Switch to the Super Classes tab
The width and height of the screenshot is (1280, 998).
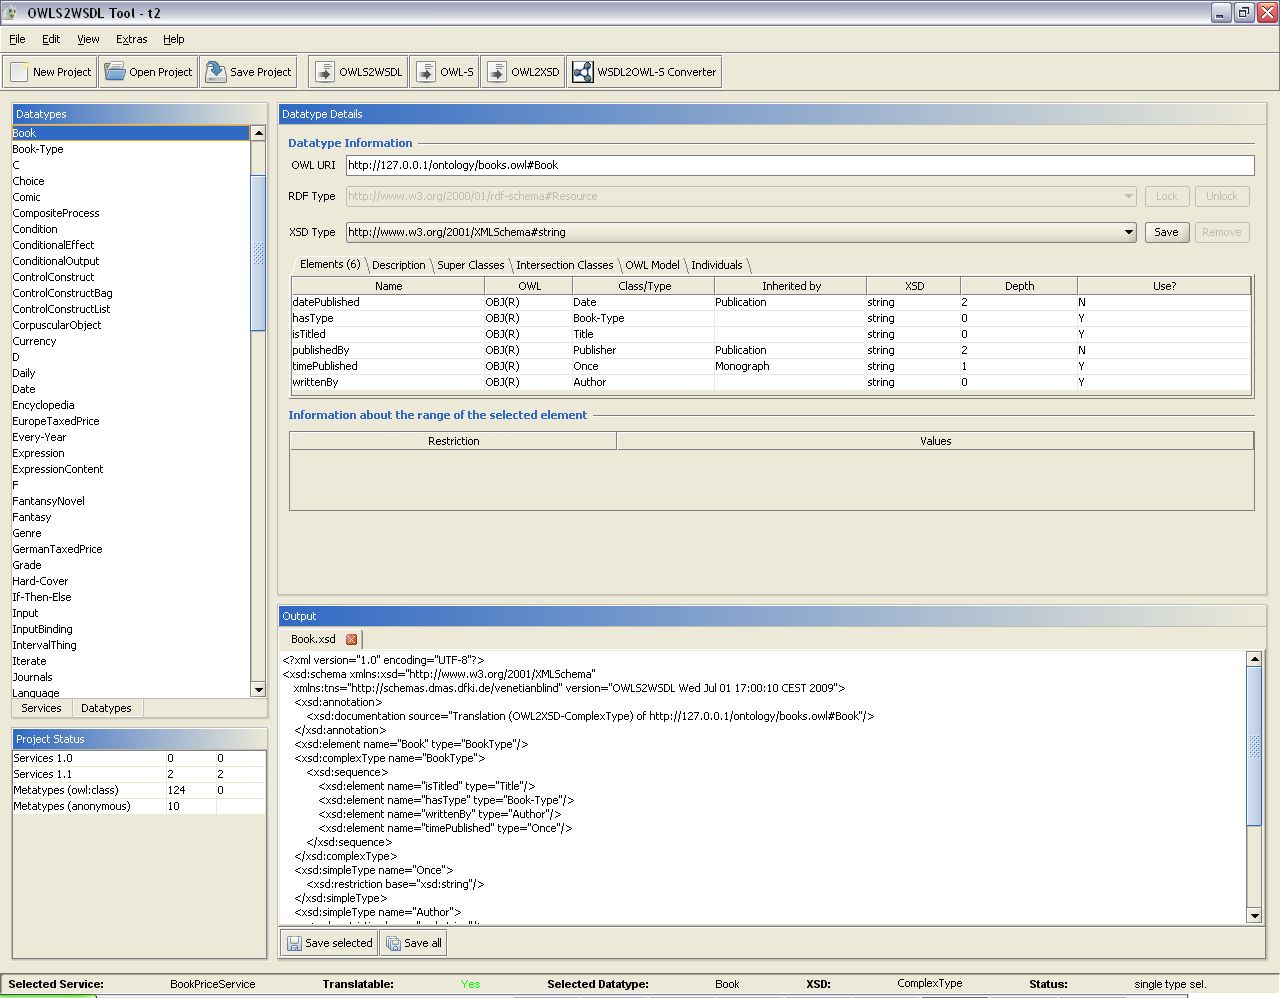click(x=470, y=265)
